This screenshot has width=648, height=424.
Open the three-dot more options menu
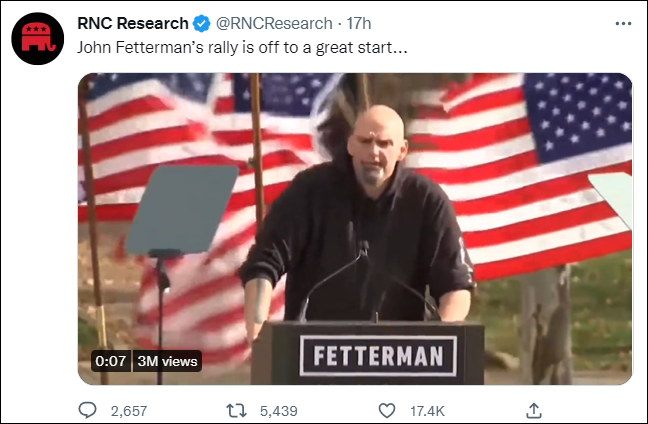(x=623, y=24)
